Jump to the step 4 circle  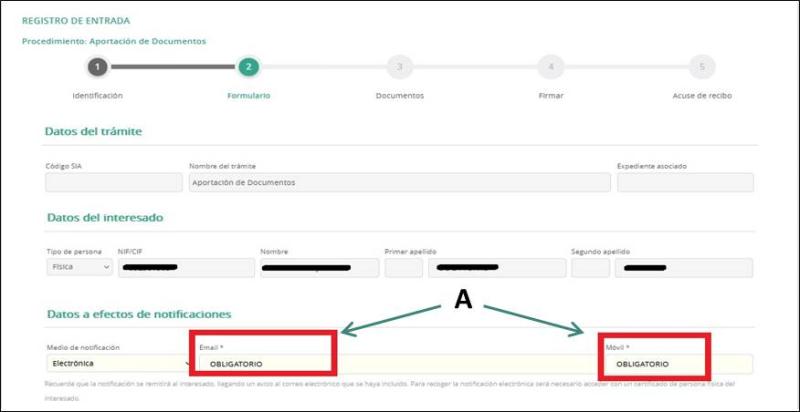[550, 67]
